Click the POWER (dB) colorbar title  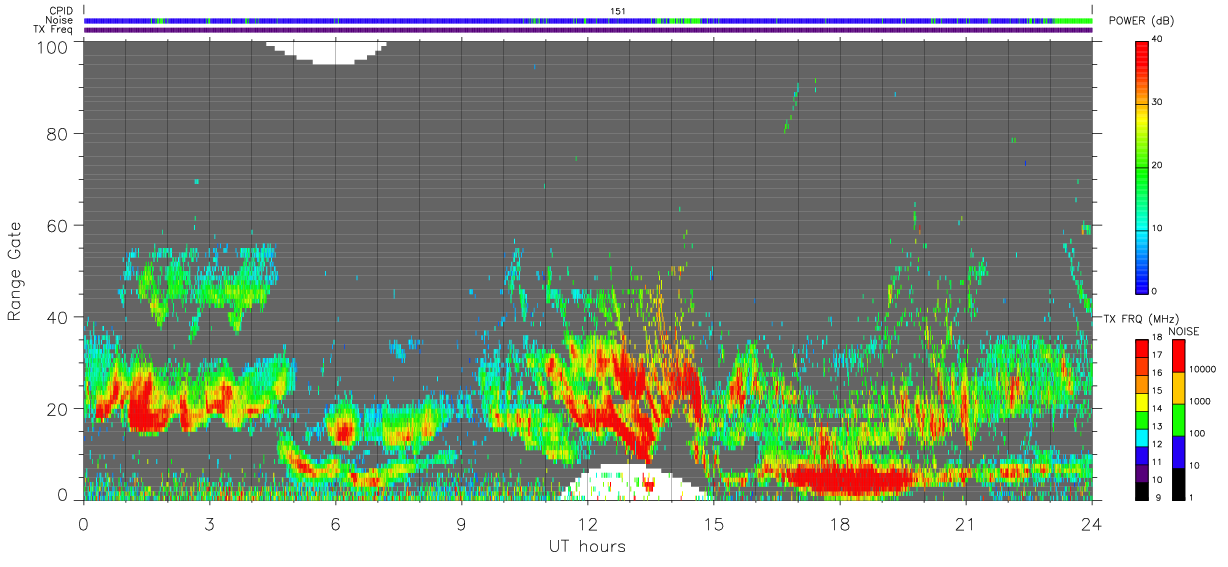pos(1139,22)
